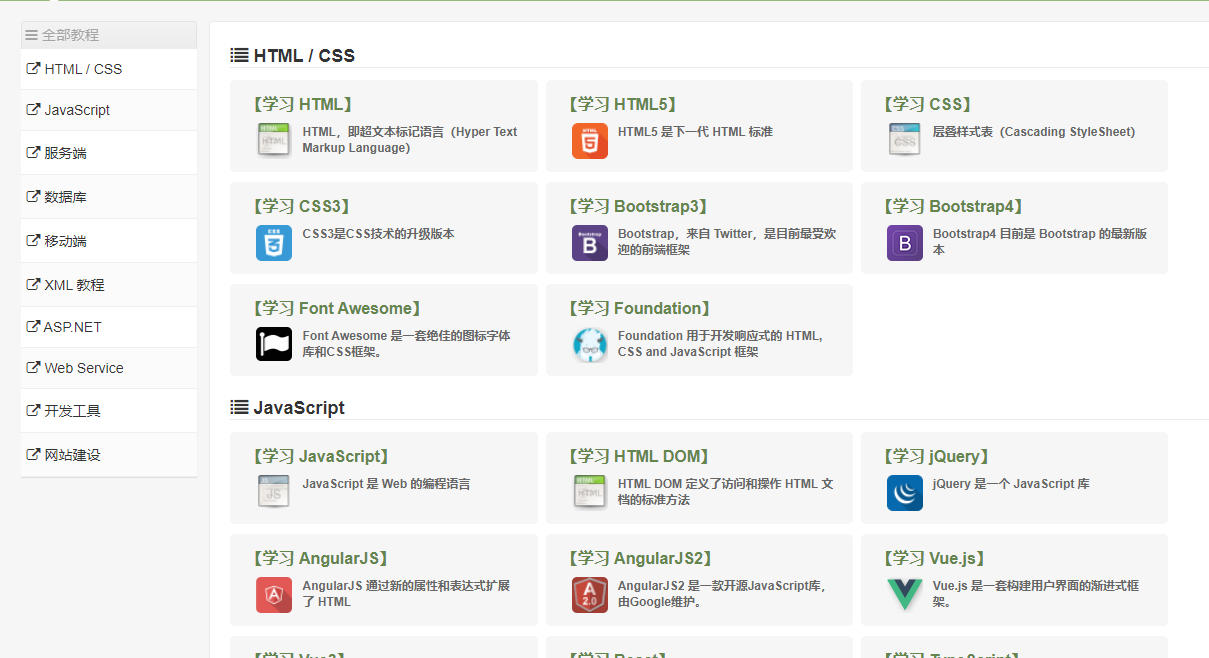
Task: Click the red AngularJS shield icon
Action: click(274, 594)
